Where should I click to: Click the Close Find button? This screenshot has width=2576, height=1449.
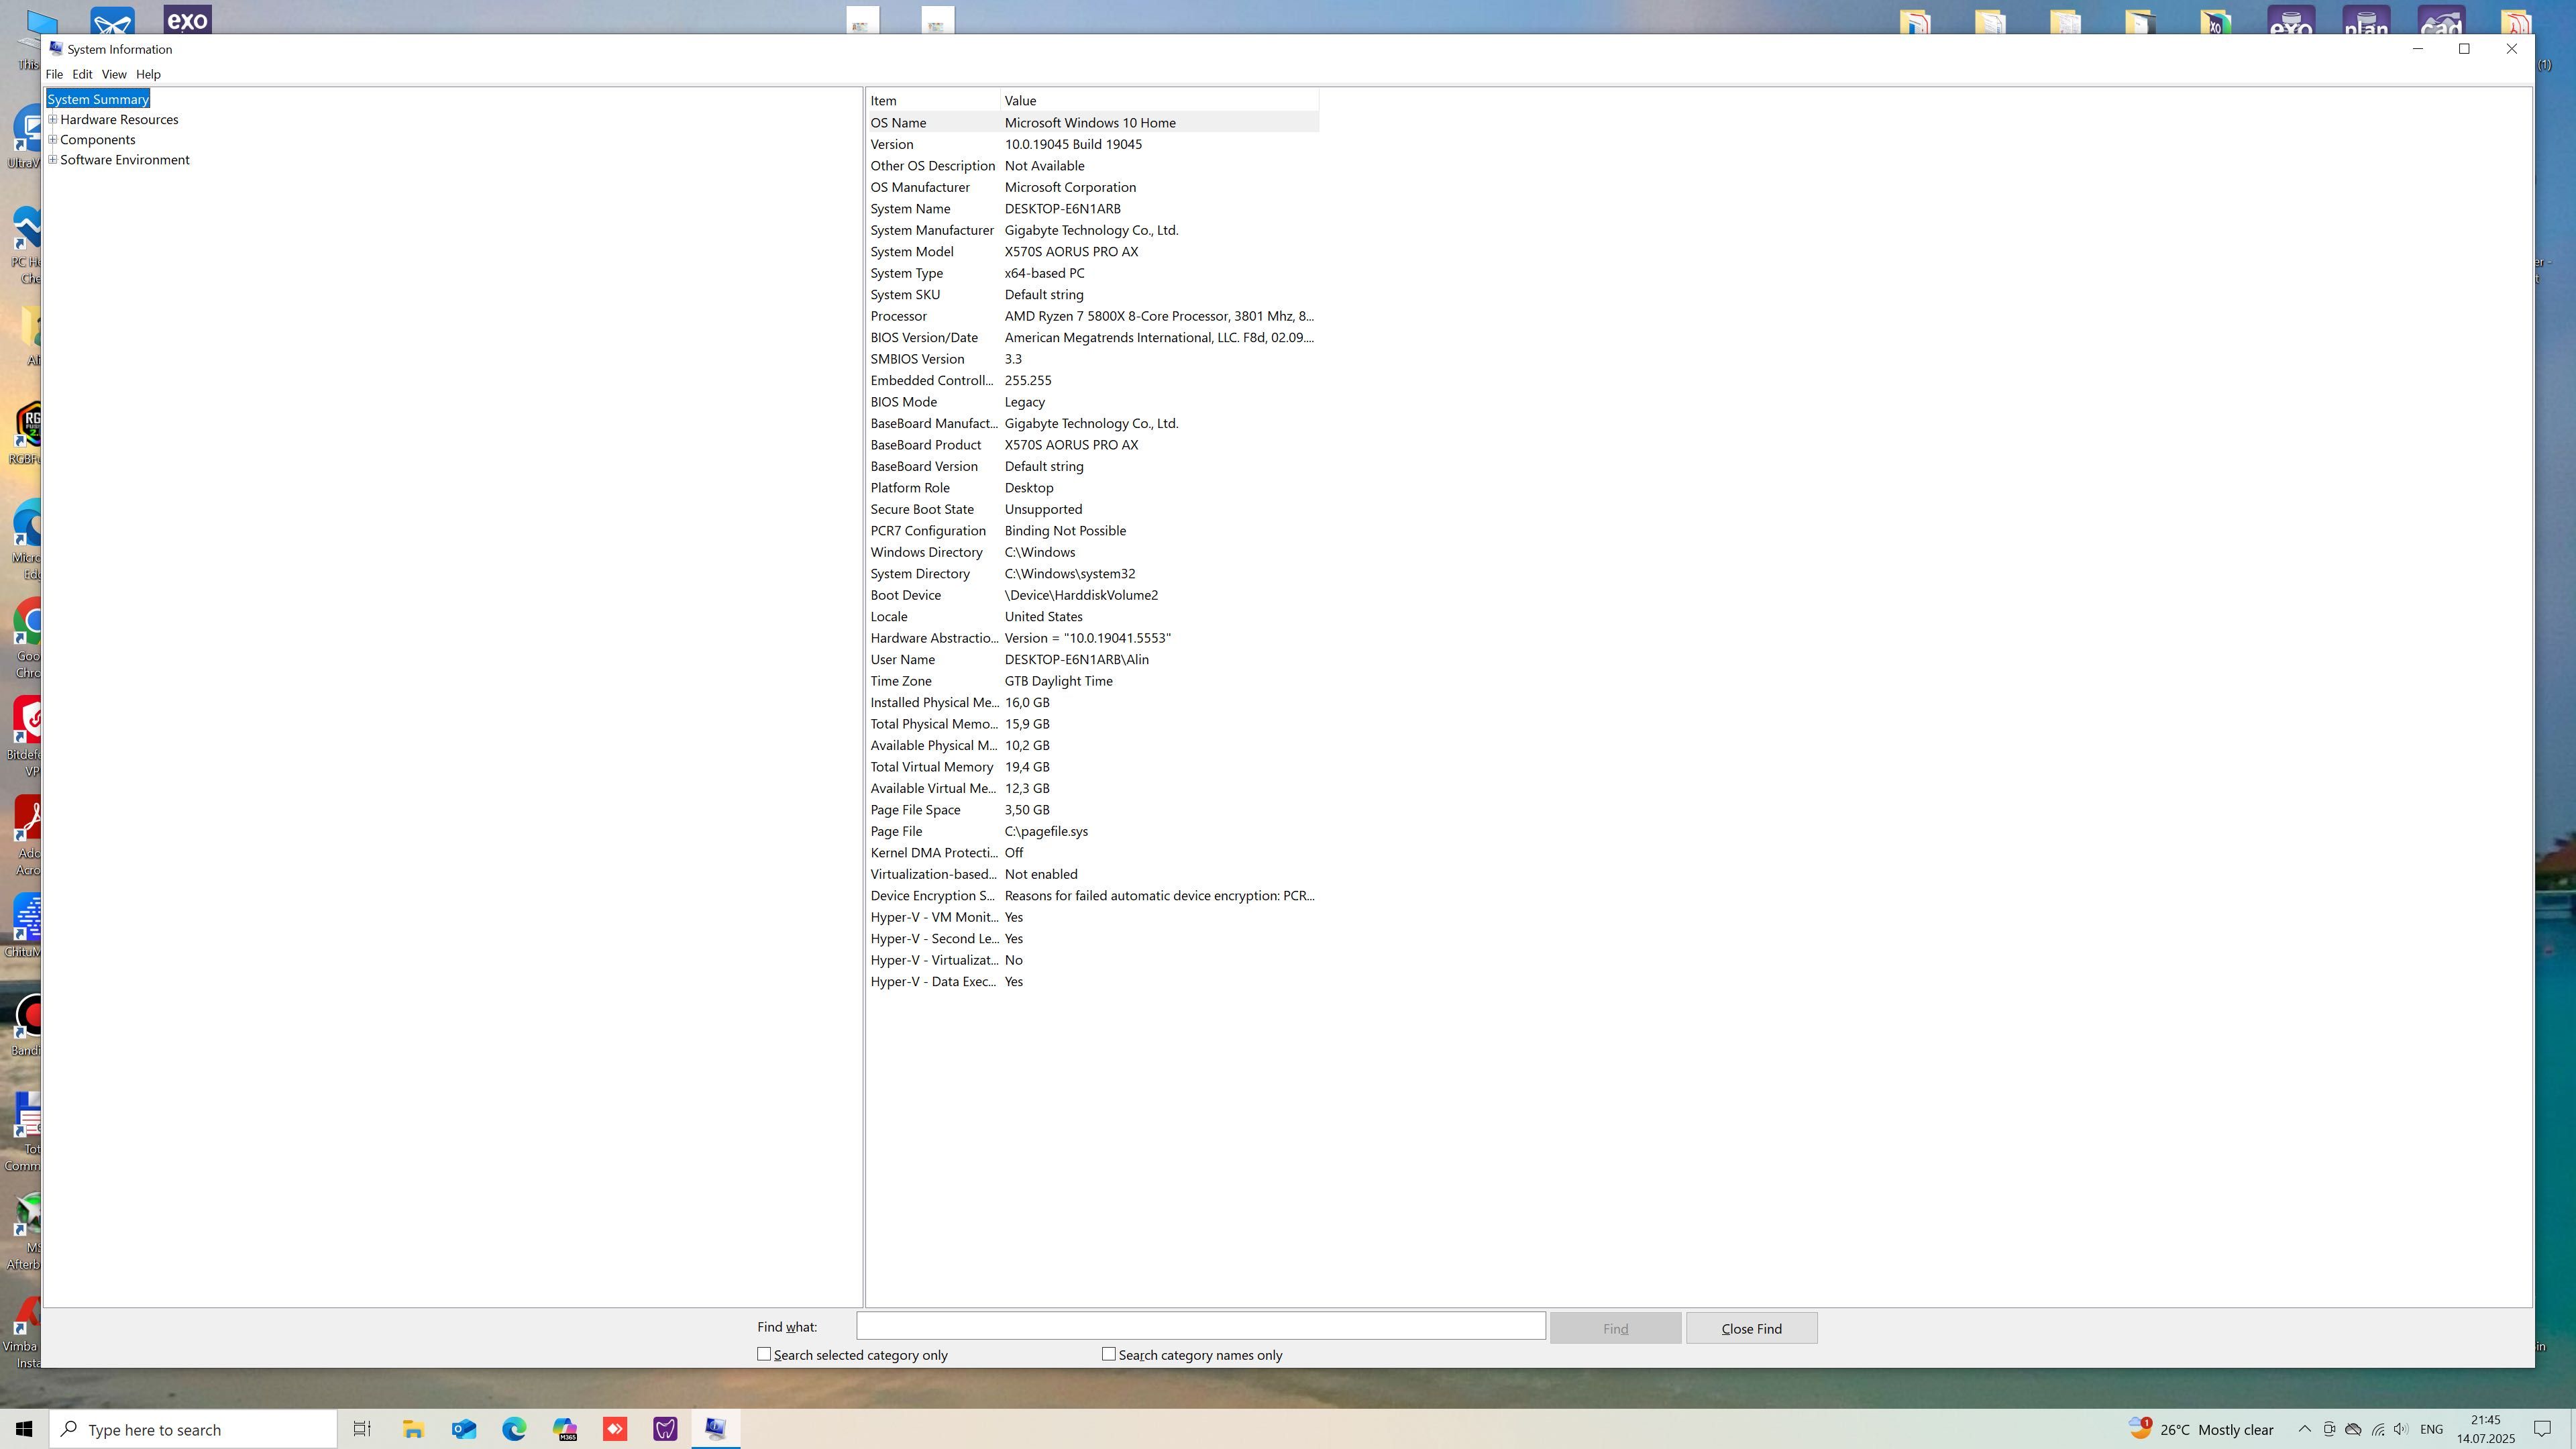coord(1751,1329)
